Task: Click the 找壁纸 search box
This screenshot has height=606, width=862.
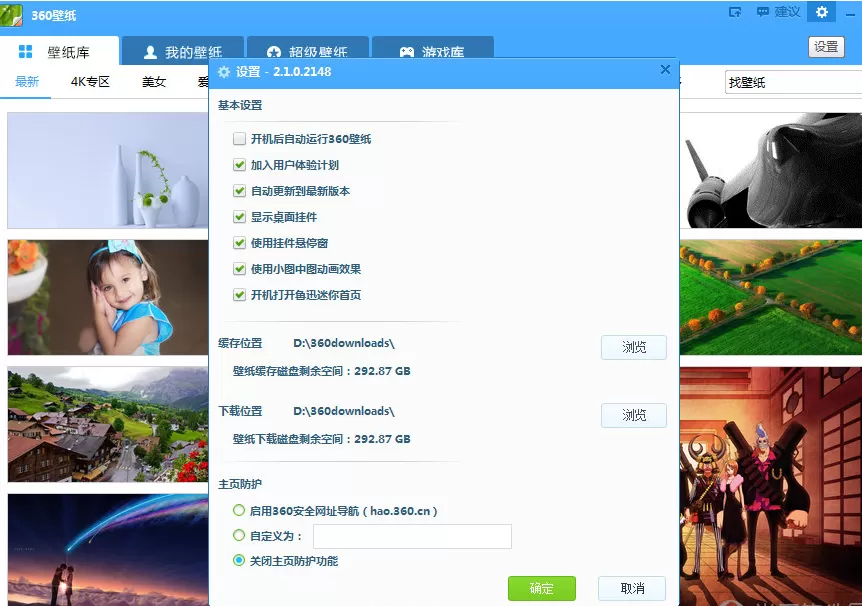Action: [x=793, y=82]
